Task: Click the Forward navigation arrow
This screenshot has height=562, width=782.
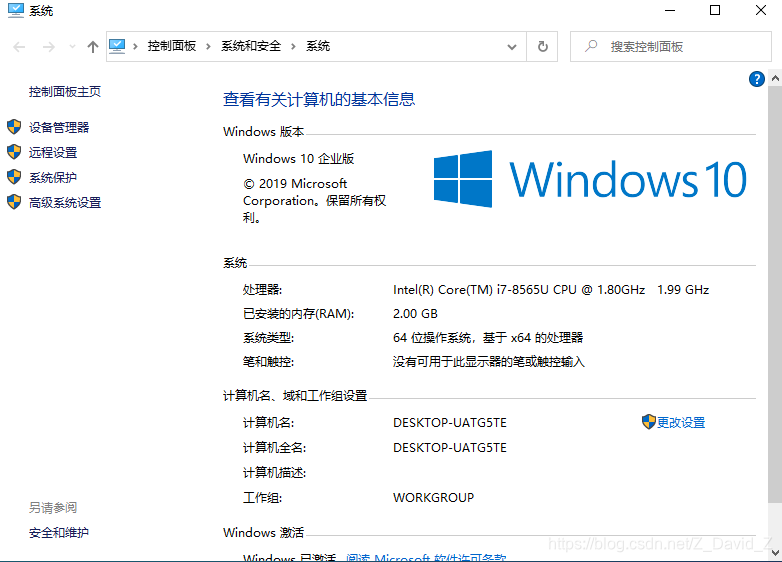Action: tap(48, 47)
